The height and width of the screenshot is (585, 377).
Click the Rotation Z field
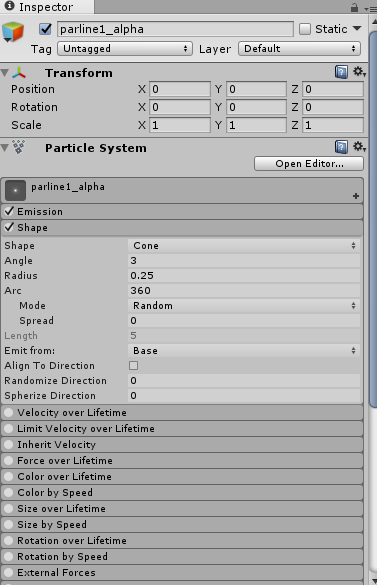[333, 107]
